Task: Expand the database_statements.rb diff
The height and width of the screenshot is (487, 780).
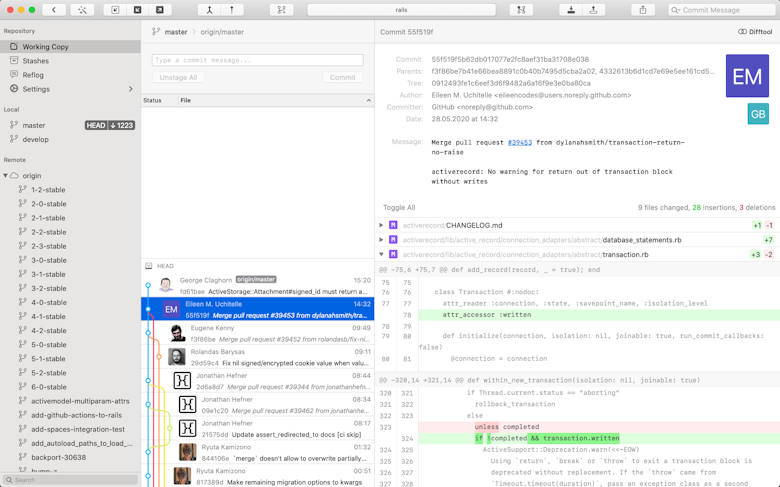Action: tap(381, 240)
